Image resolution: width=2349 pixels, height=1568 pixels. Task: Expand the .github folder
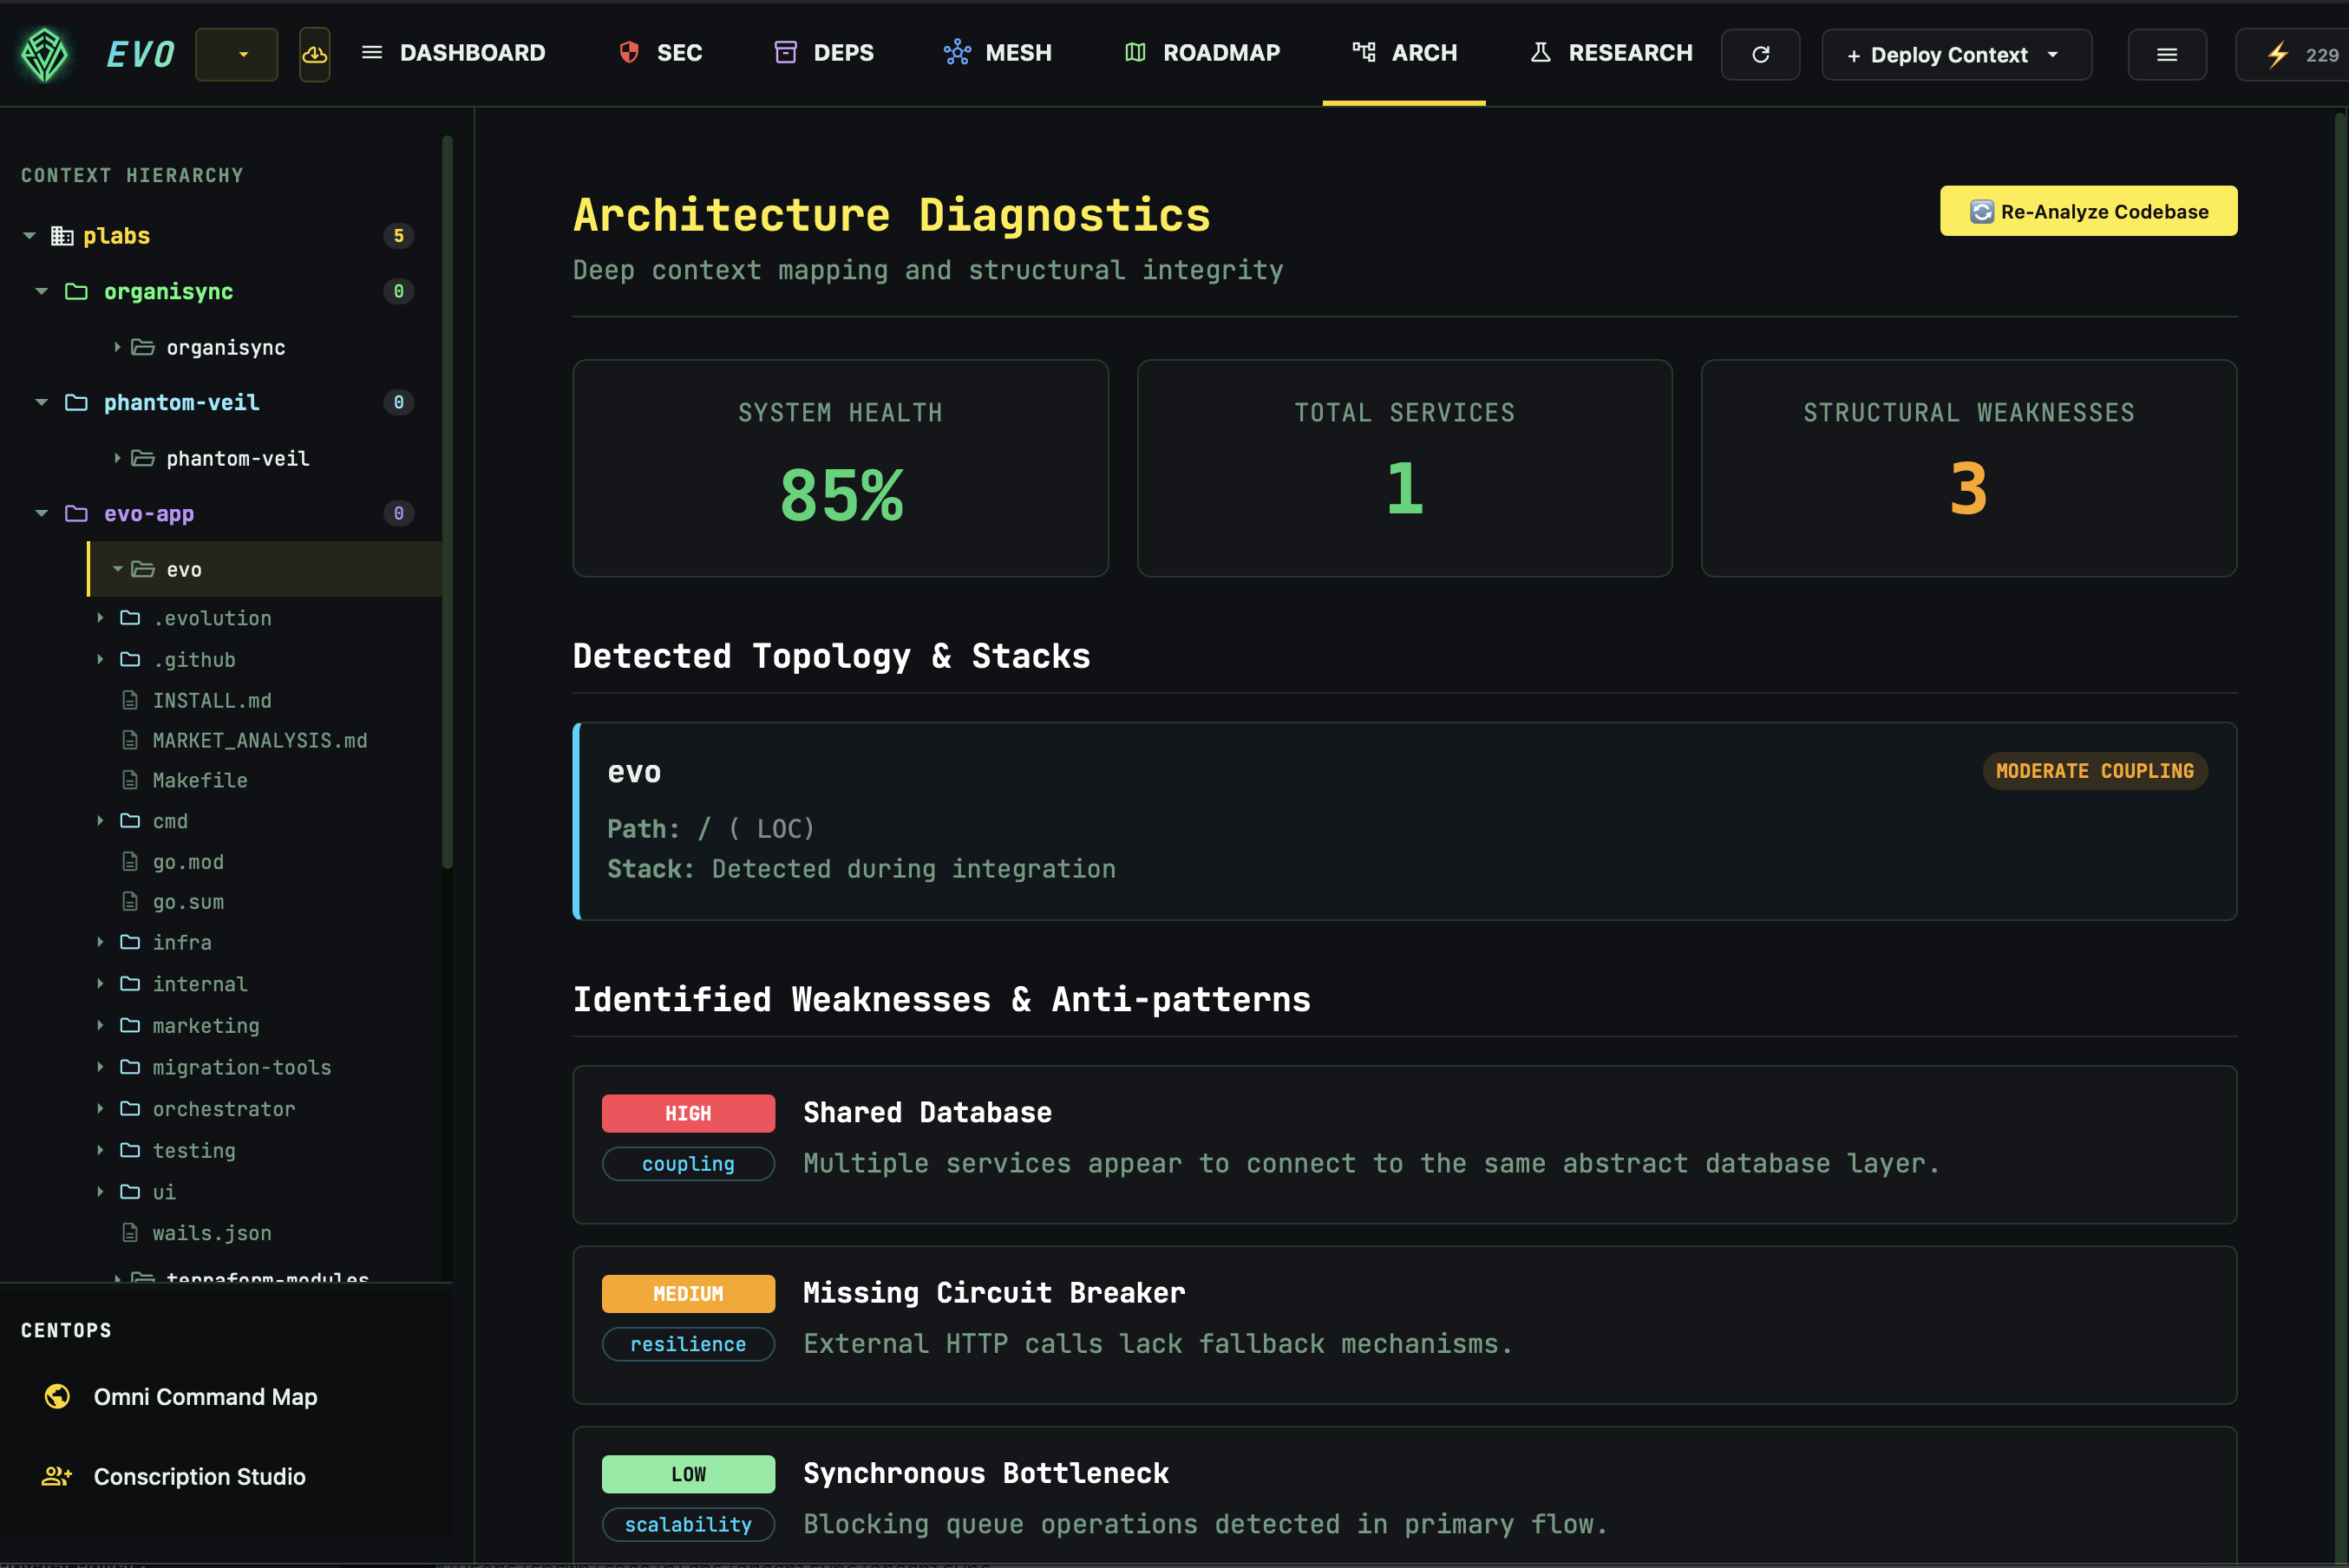(100, 659)
